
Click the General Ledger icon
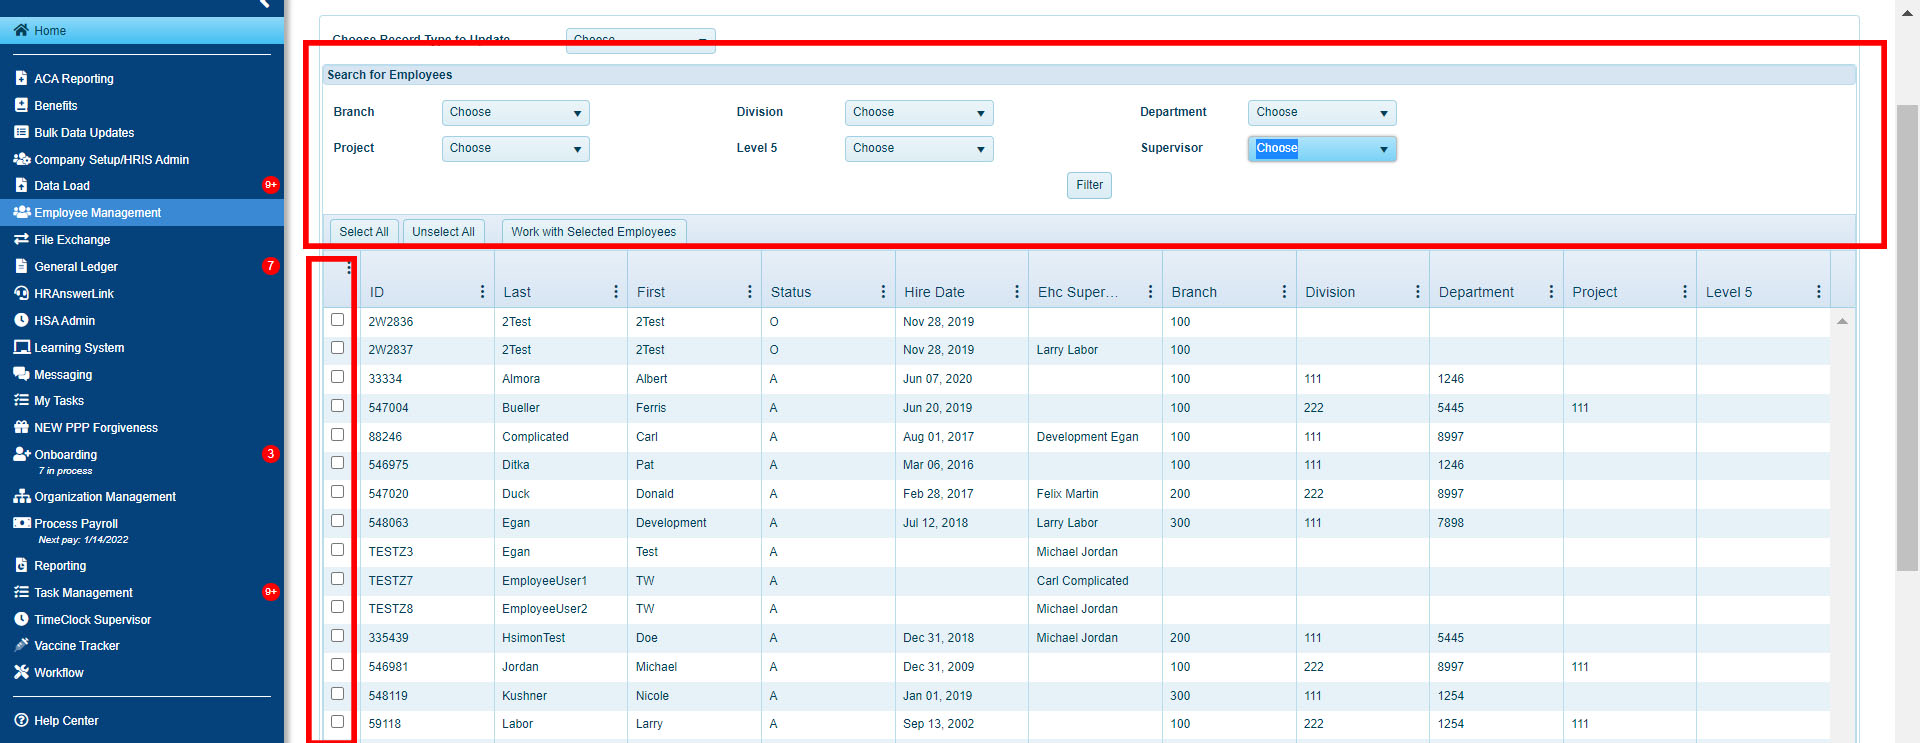click(x=21, y=266)
